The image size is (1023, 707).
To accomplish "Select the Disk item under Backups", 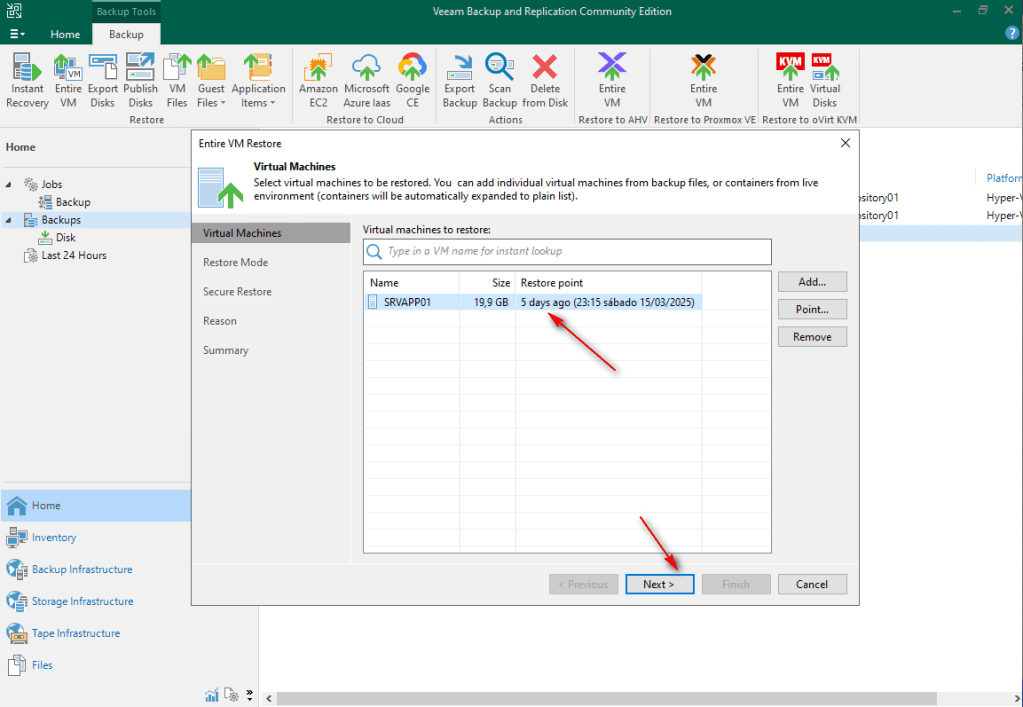I will click(65, 238).
